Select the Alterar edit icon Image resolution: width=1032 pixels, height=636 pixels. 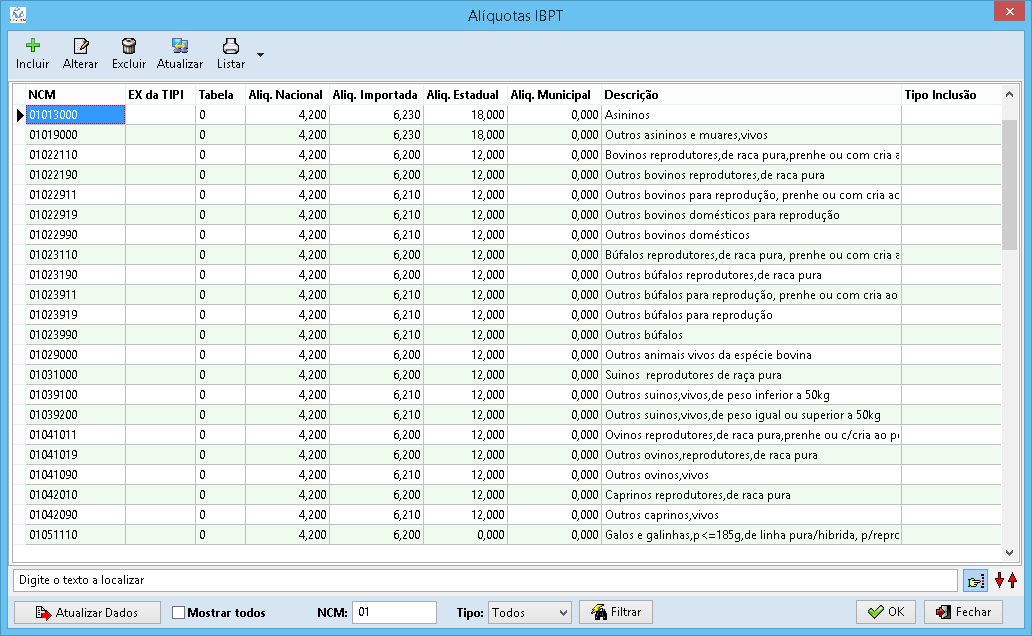coord(80,45)
